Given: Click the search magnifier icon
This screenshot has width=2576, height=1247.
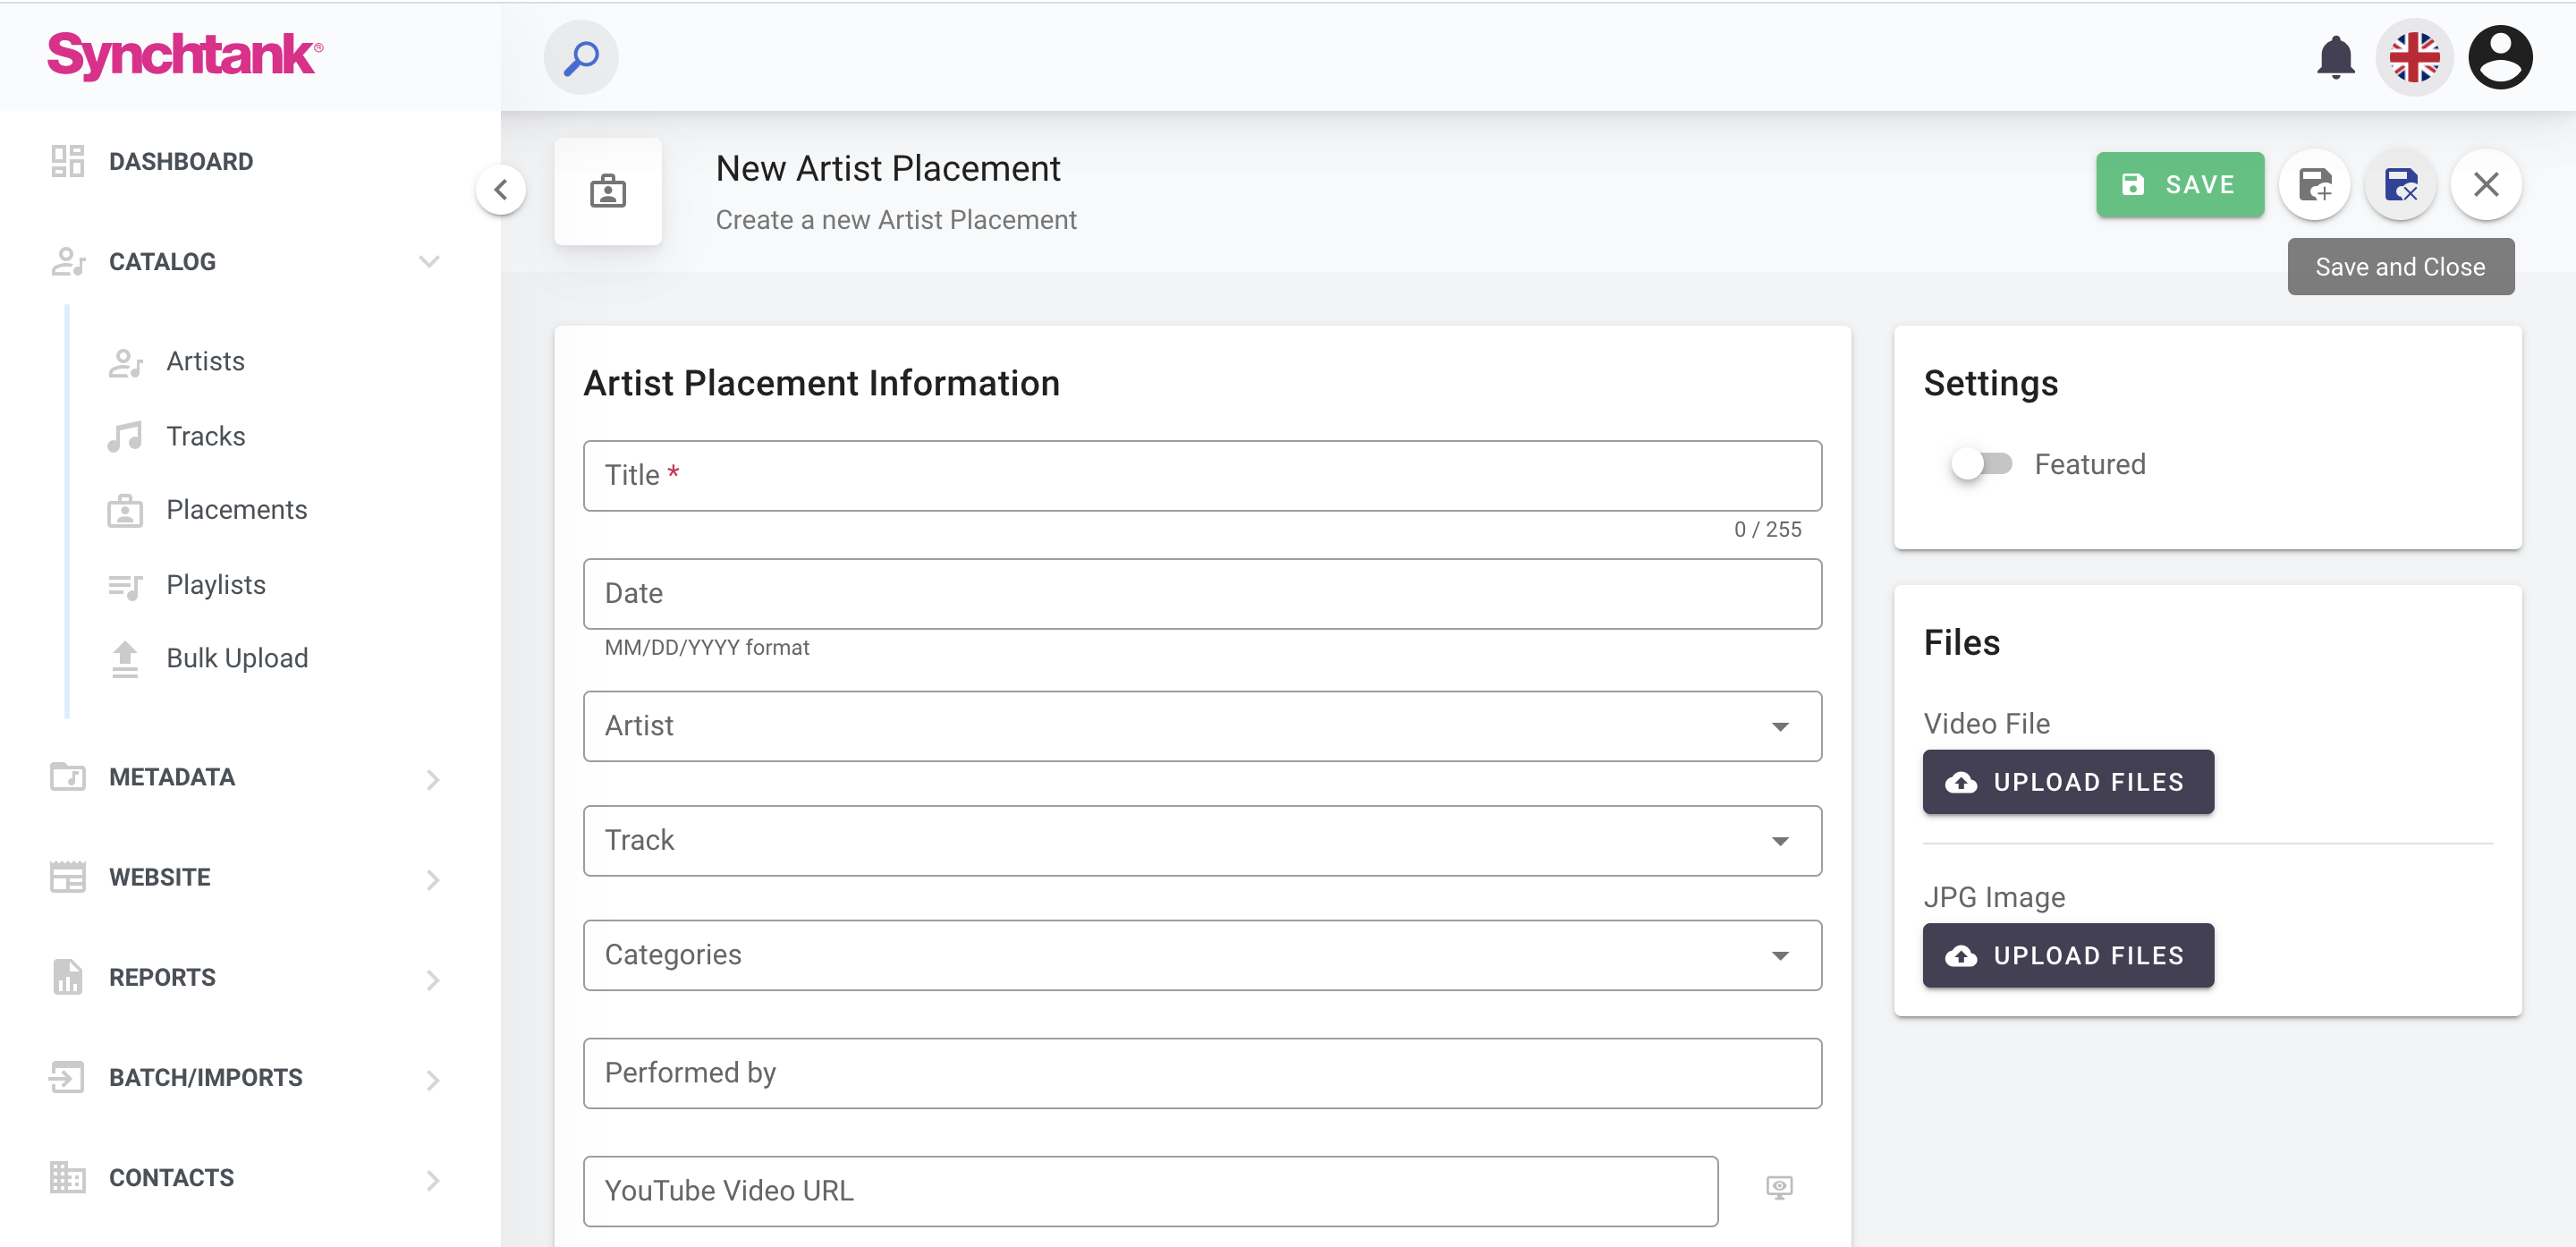Looking at the screenshot, I should click(x=580, y=58).
